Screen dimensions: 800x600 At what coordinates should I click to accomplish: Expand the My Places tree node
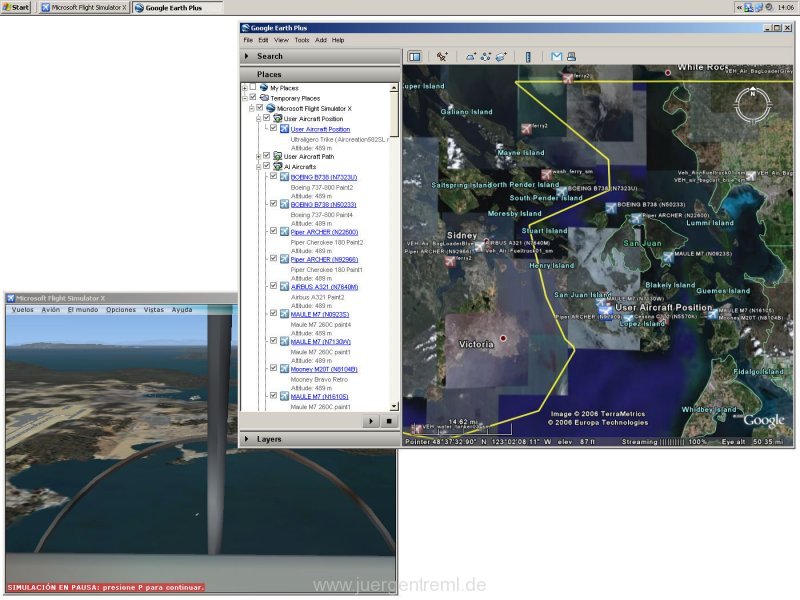(x=245, y=88)
